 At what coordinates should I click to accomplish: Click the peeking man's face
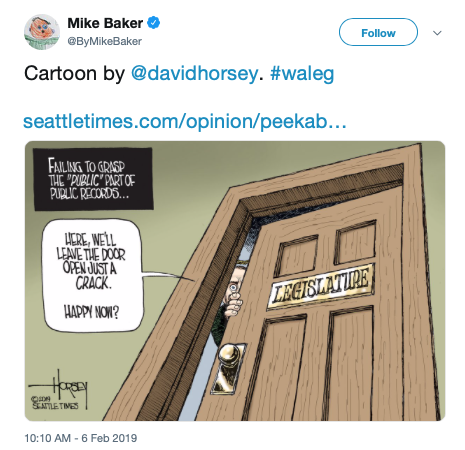[x=235, y=282]
